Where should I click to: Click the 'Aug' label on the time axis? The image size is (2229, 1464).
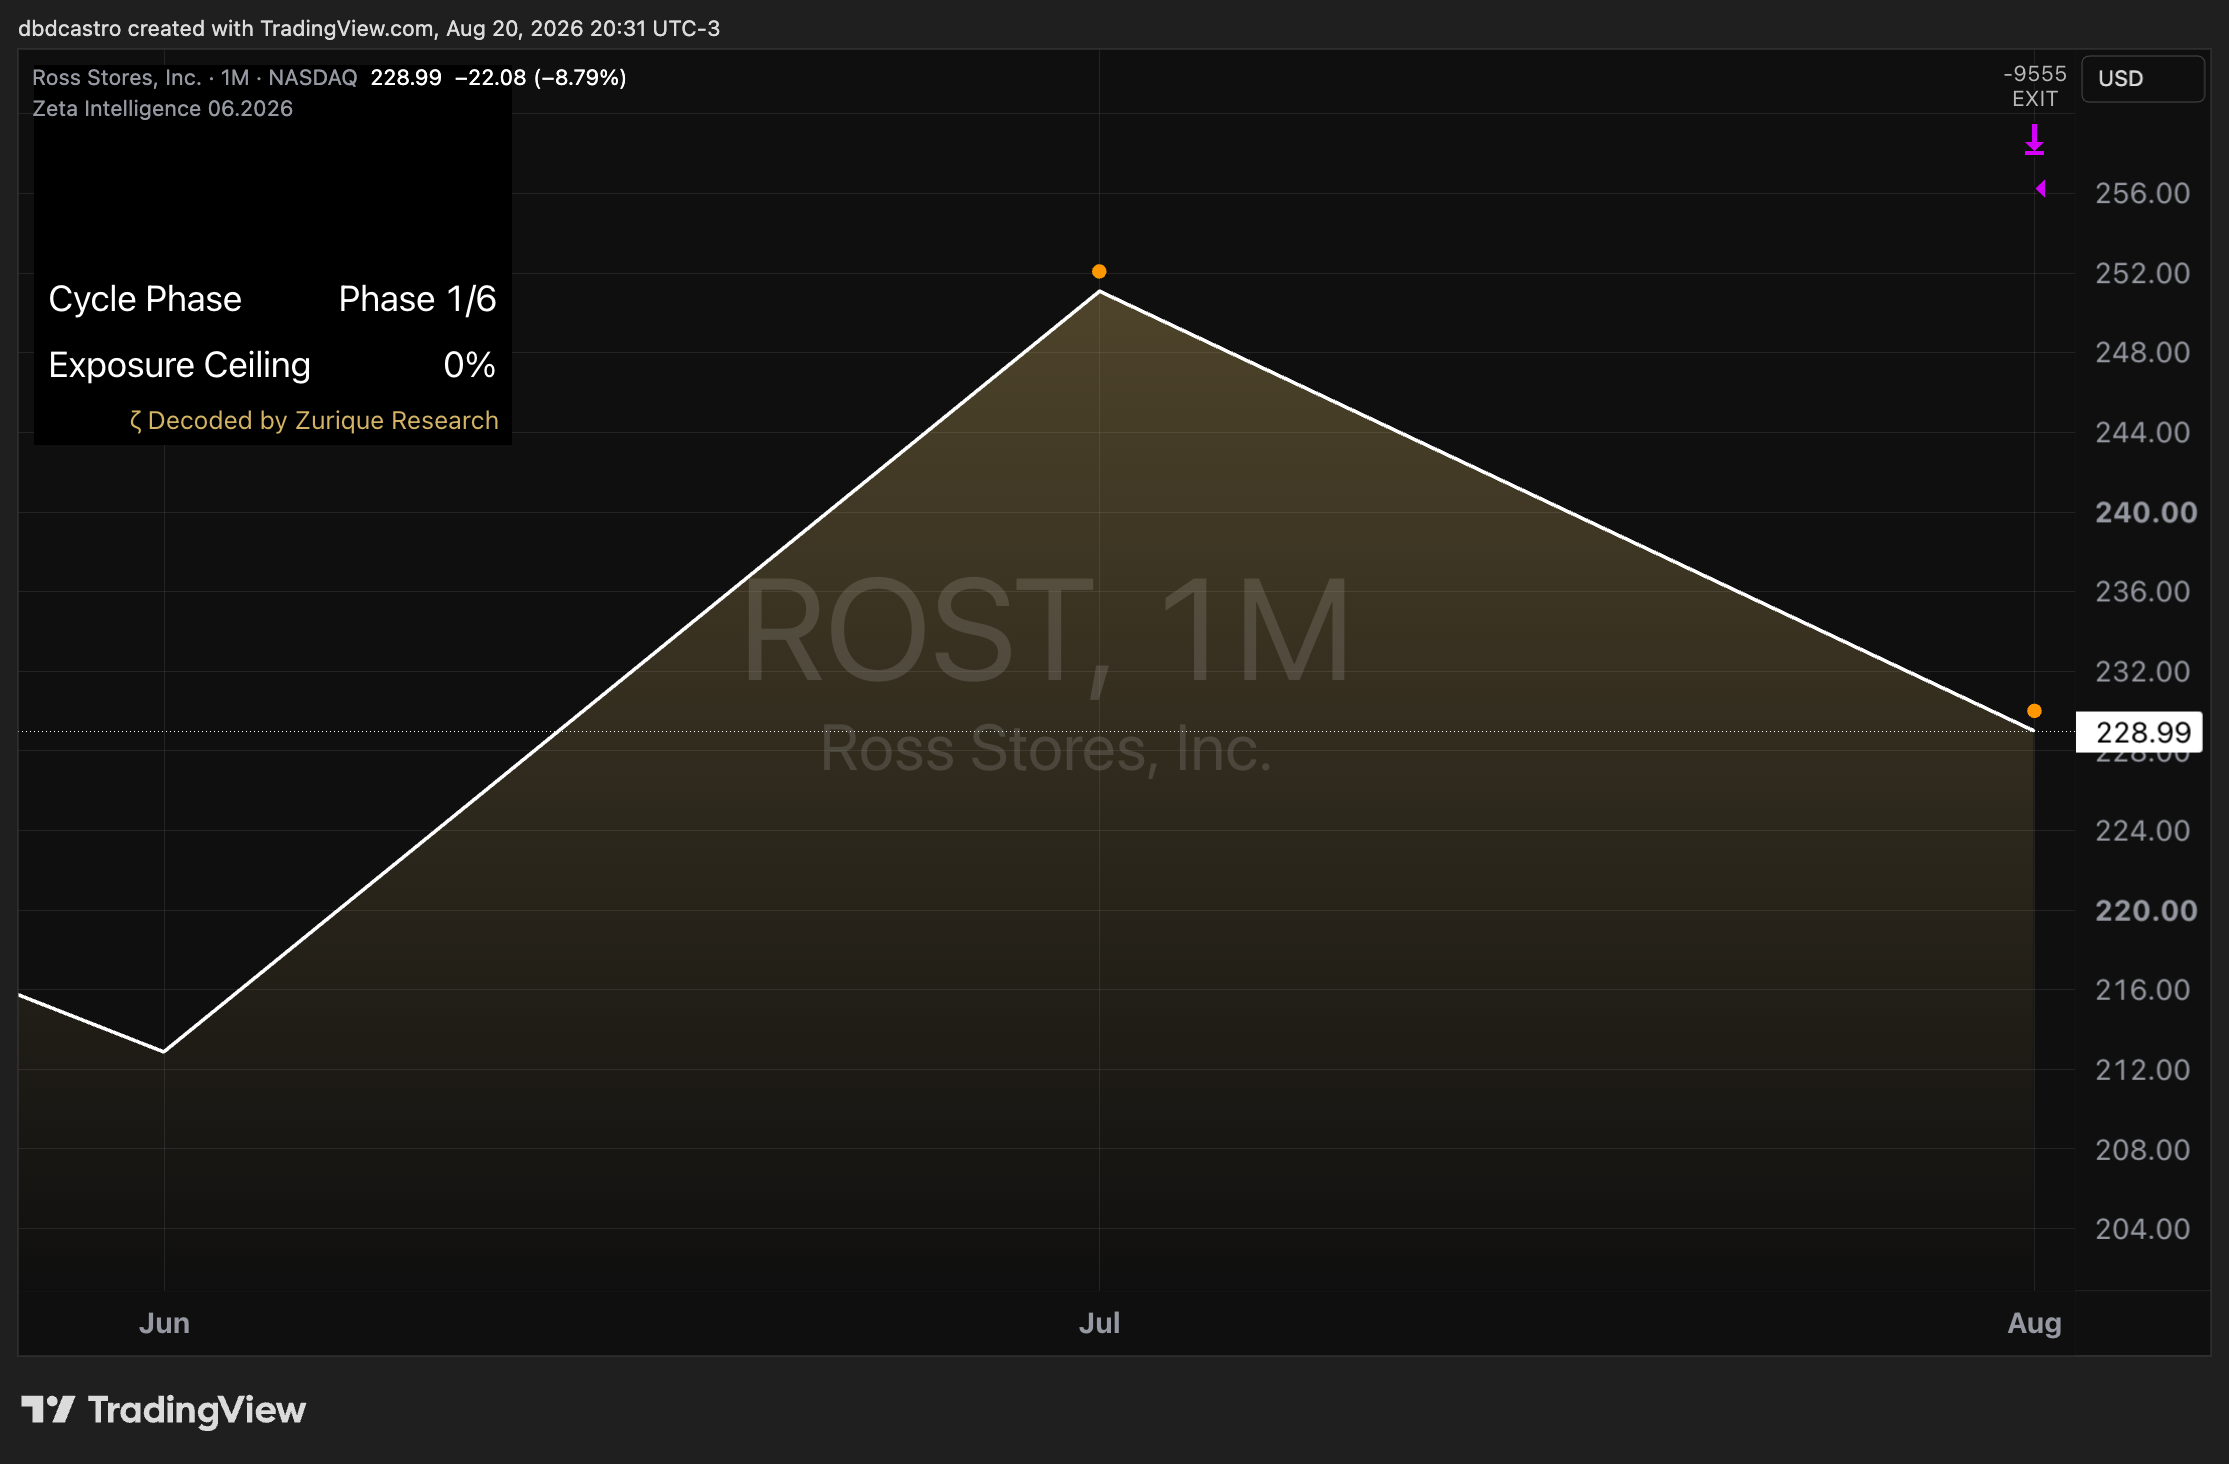[2034, 1323]
